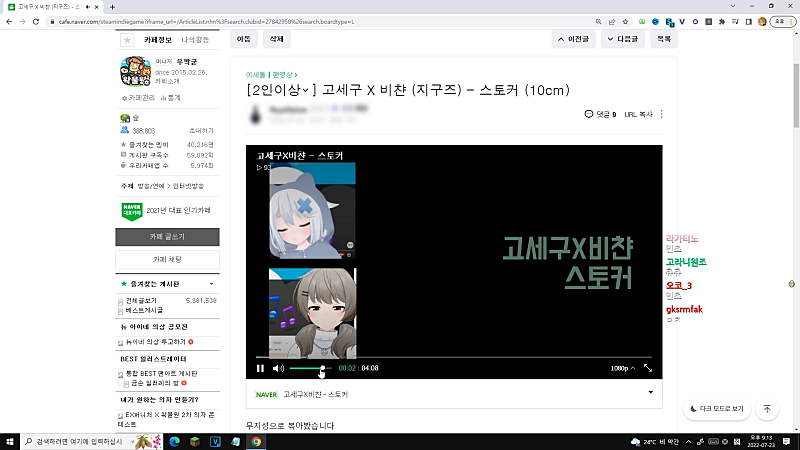Collapse the 즐겨찾는 게시판 section arrow

(x=211, y=284)
